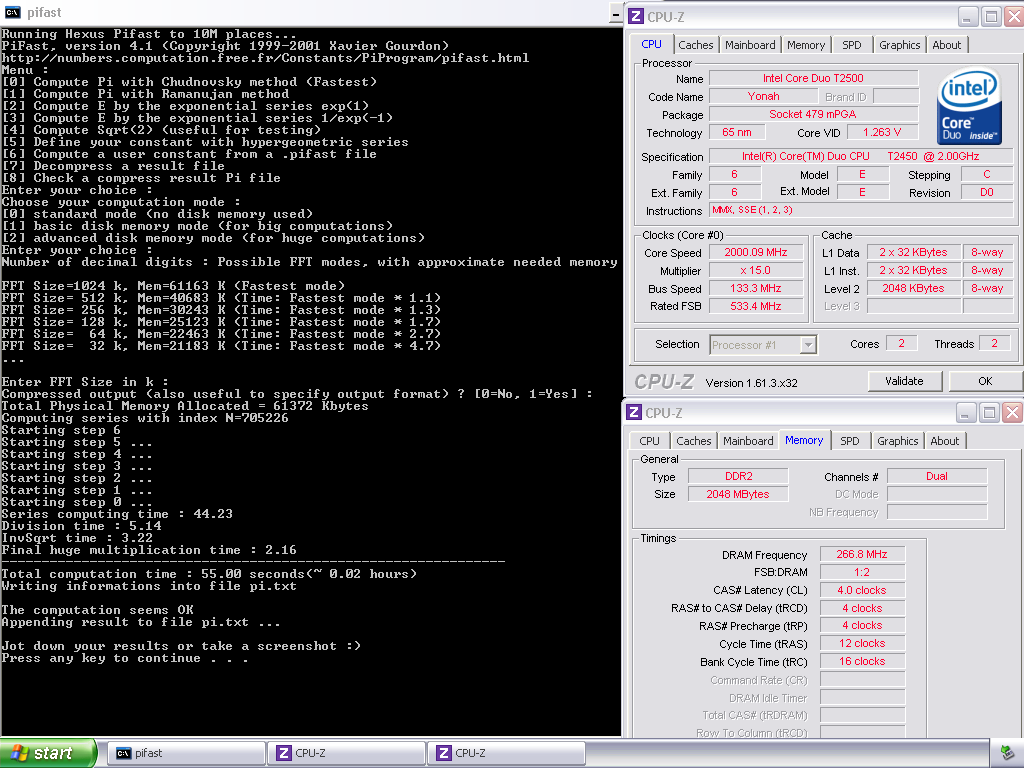Activate second CPU-Z taskbar button
Image resolution: width=1024 pixels, height=768 pixels.
(x=506, y=753)
